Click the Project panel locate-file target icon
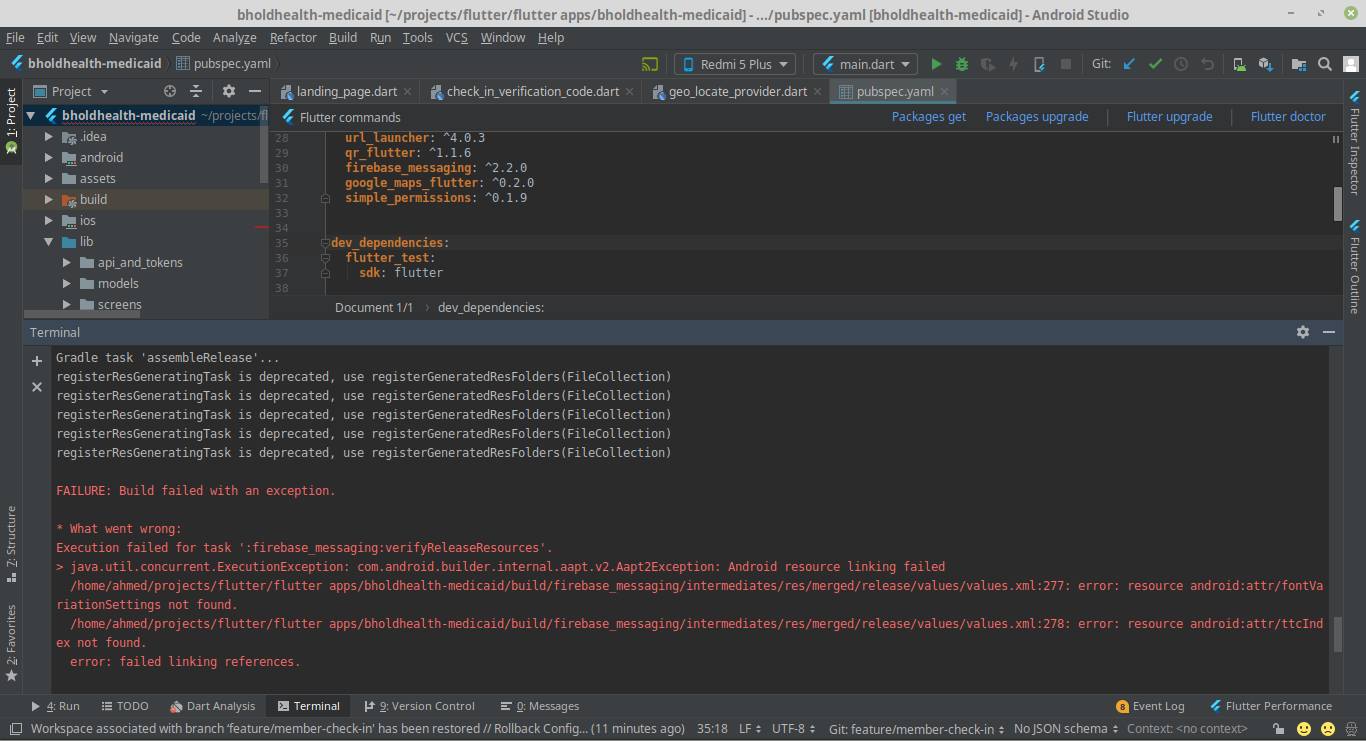This screenshot has height=741, width=1366. pos(170,91)
